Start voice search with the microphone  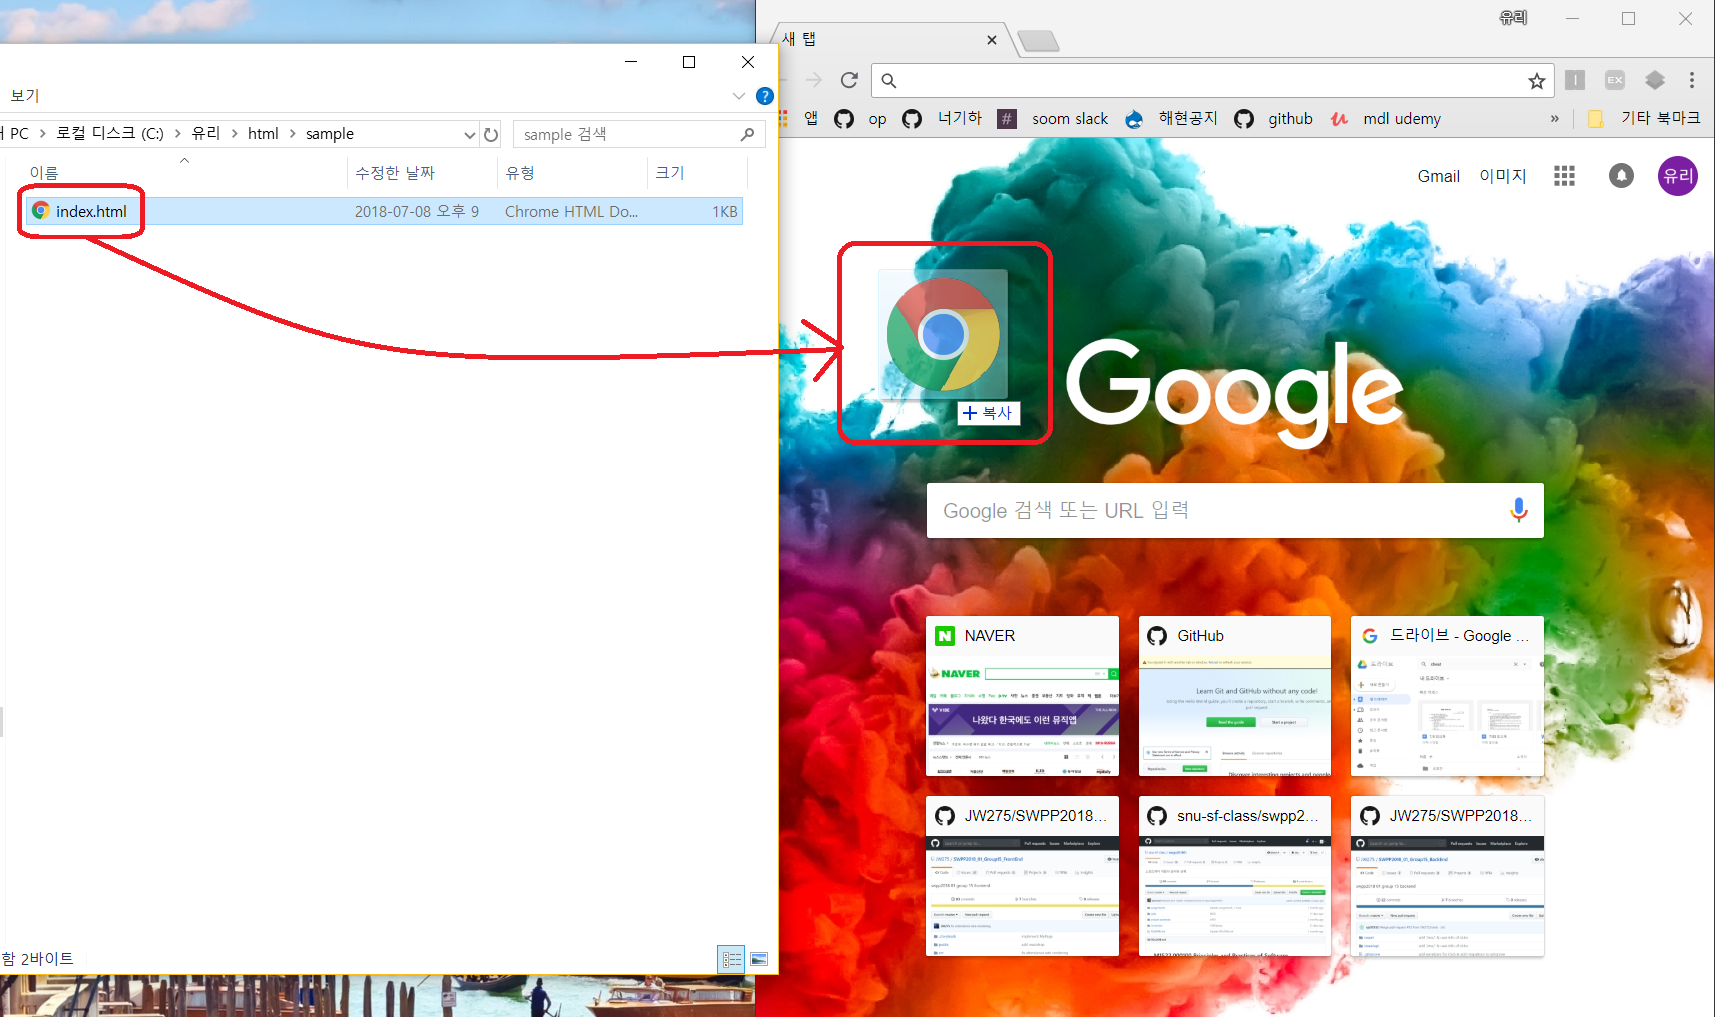click(x=1518, y=510)
